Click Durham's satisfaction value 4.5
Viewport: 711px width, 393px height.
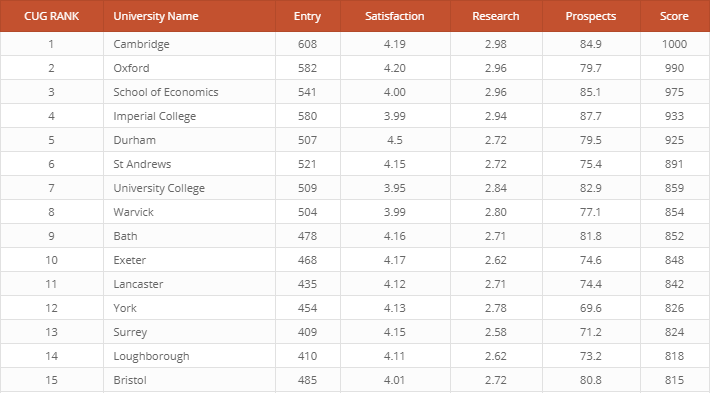(x=394, y=140)
